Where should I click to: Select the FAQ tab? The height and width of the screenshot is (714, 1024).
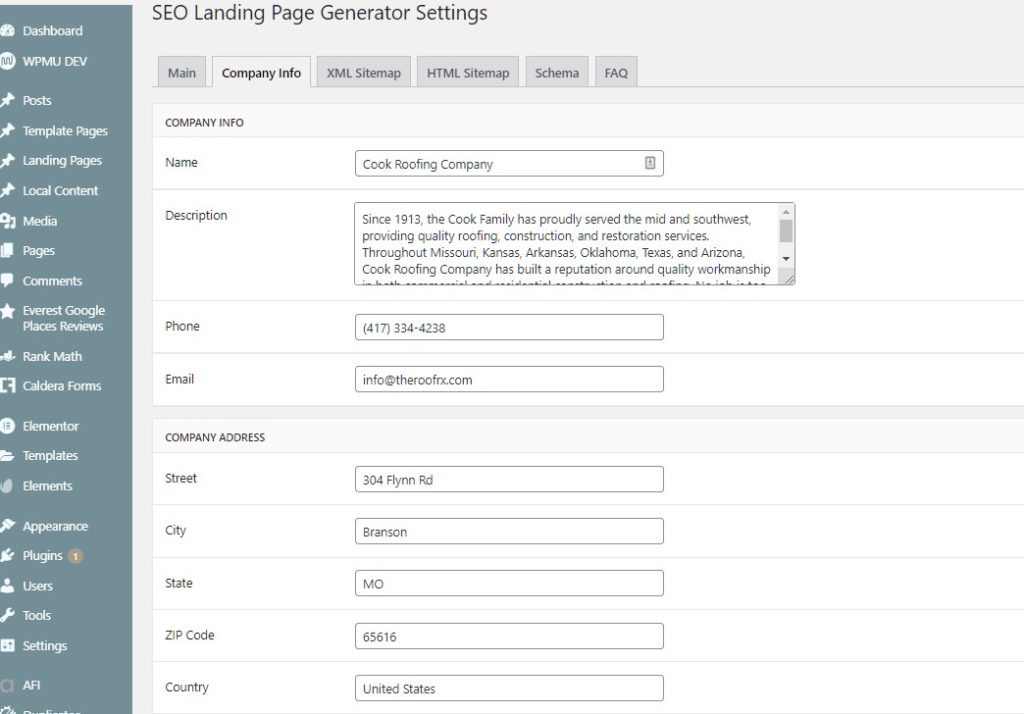point(616,71)
